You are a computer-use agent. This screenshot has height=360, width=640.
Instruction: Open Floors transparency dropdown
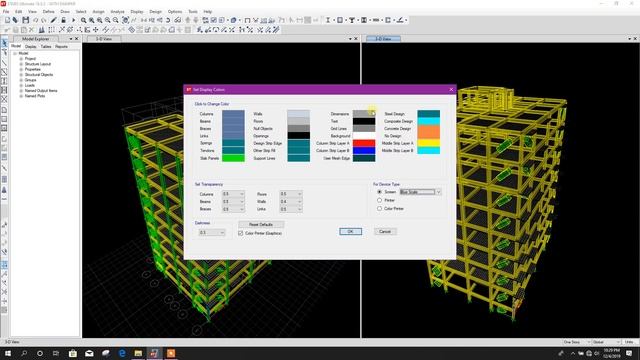(291, 194)
